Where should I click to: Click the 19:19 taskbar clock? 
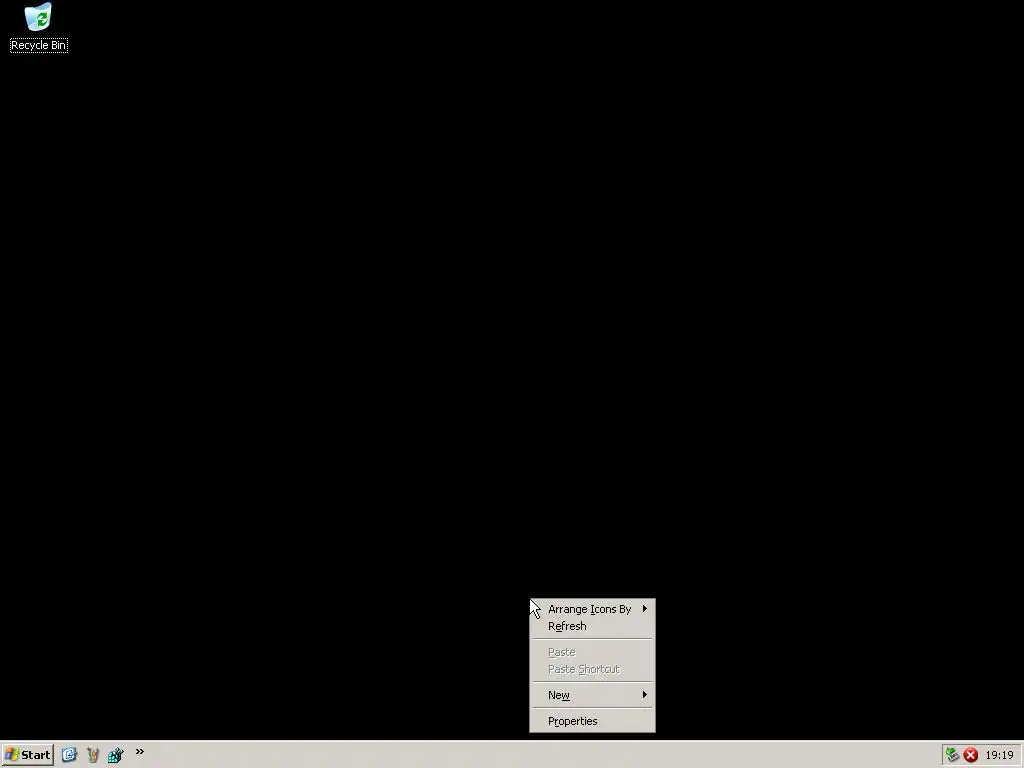pyautogui.click(x=999, y=755)
